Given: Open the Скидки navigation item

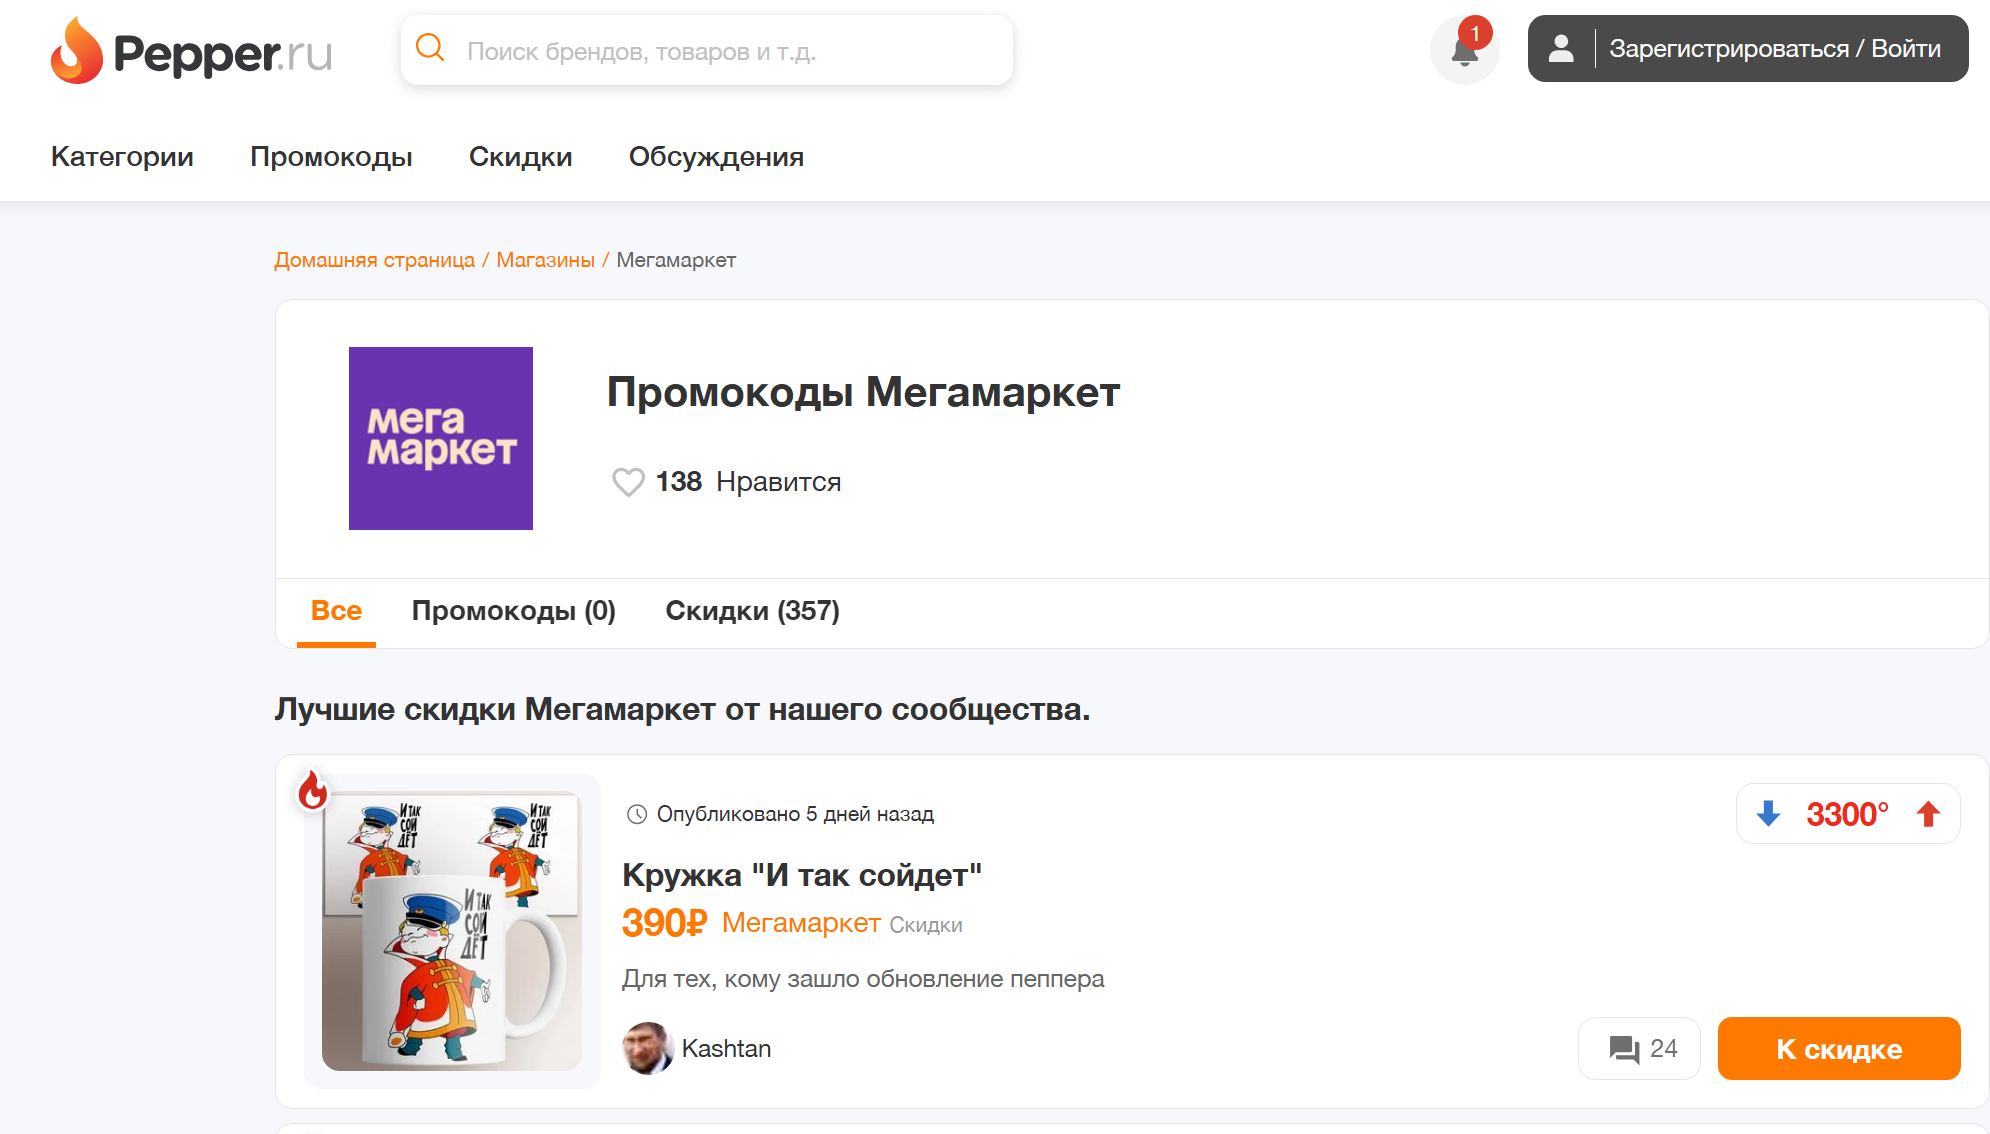Looking at the screenshot, I should [520, 157].
